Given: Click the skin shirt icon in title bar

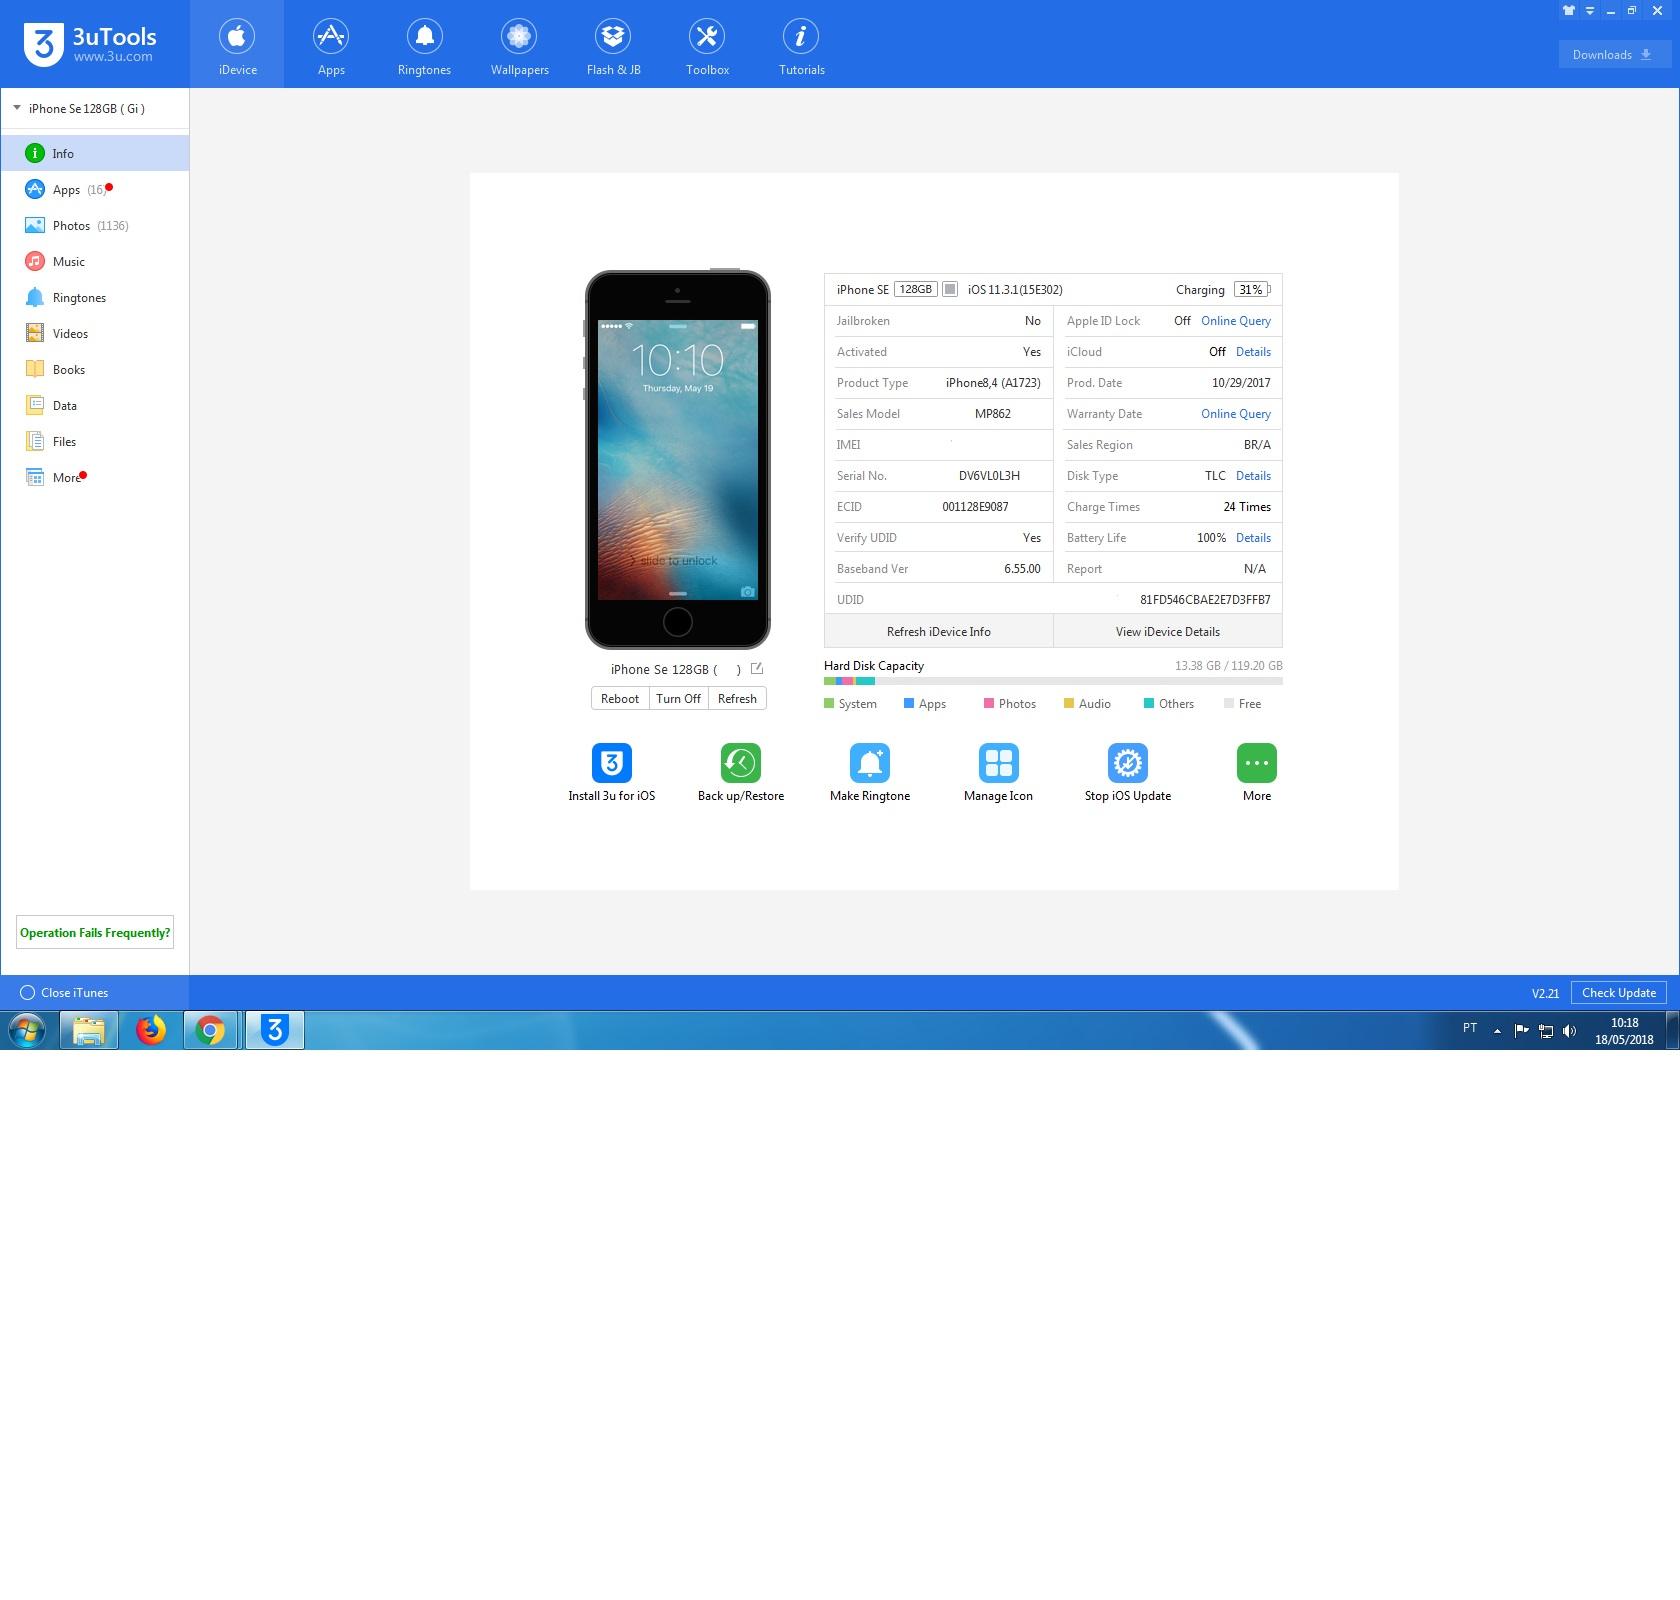Looking at the screenshot, I should click(1568, 11).
